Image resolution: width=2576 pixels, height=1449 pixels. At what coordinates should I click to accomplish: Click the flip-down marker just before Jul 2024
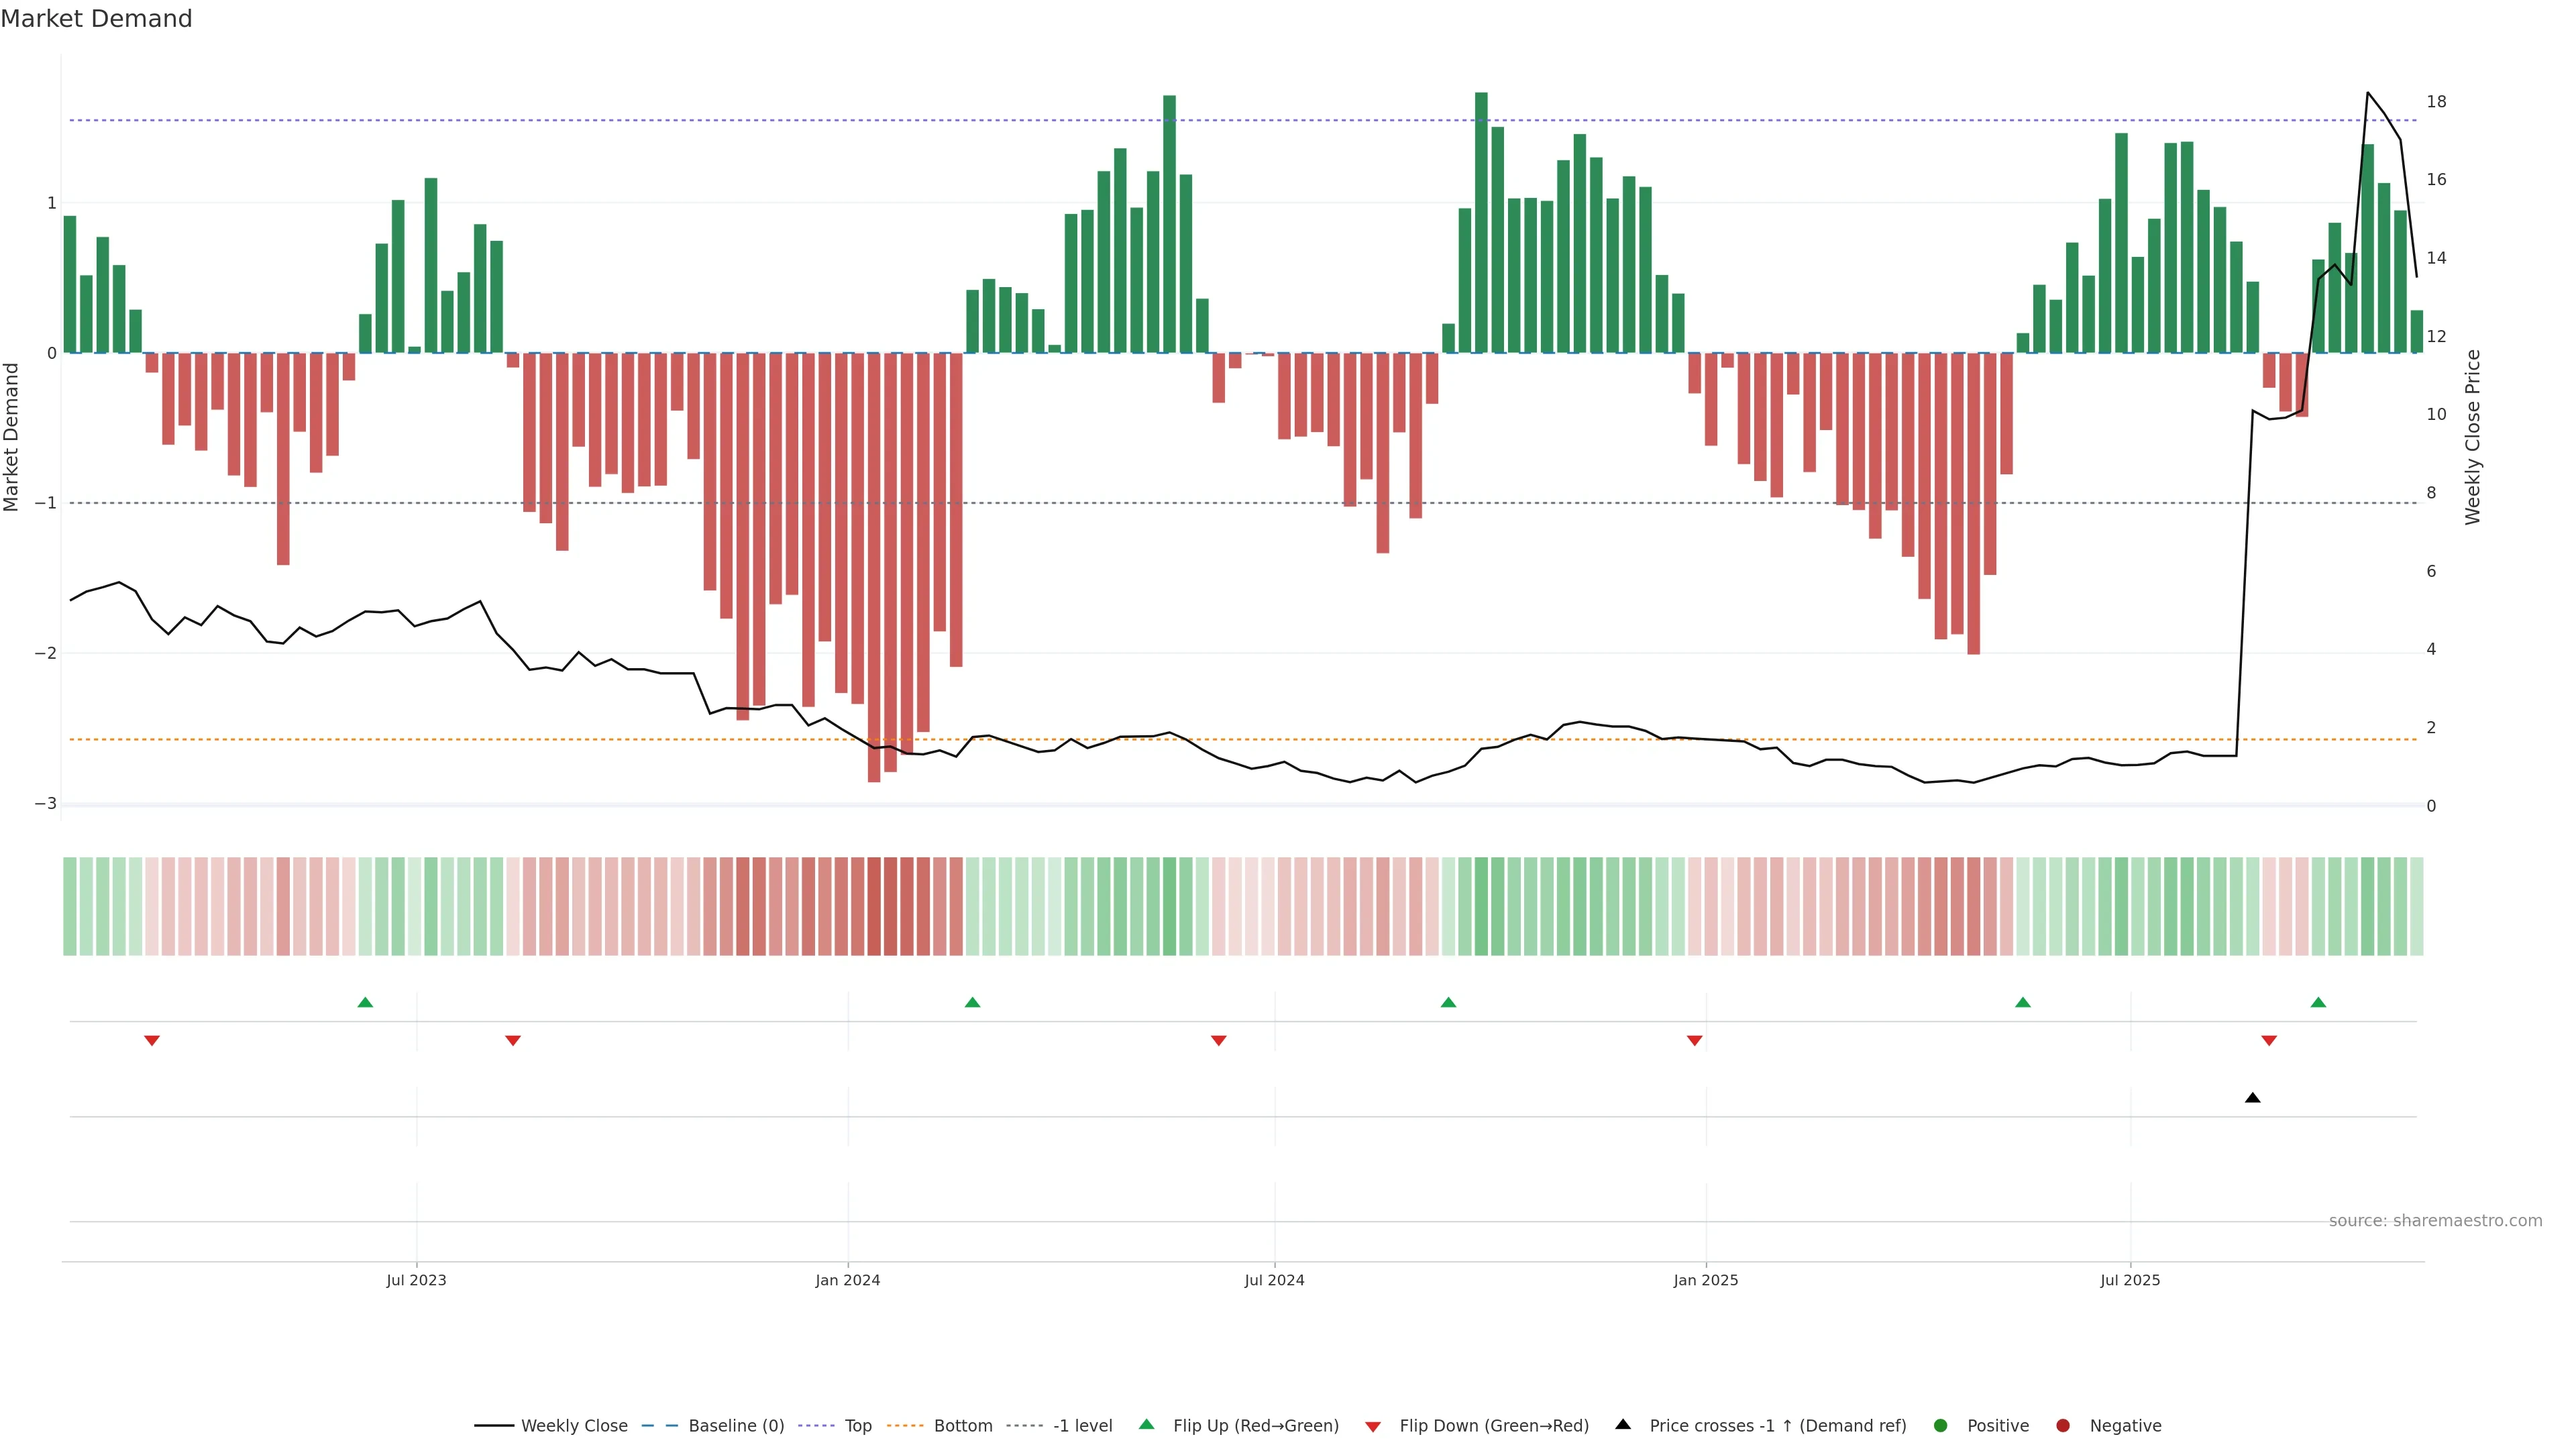(x=1218, y=1041)
